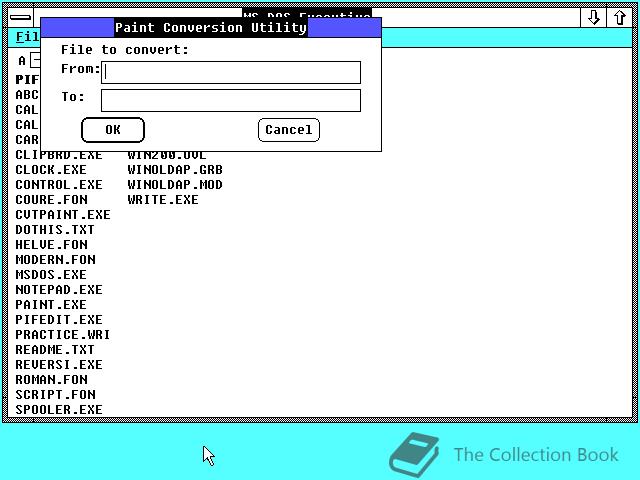640x480 pixels.
Task: Select PIFEDIT.EXE in the file list
Action: coord(59,320)
